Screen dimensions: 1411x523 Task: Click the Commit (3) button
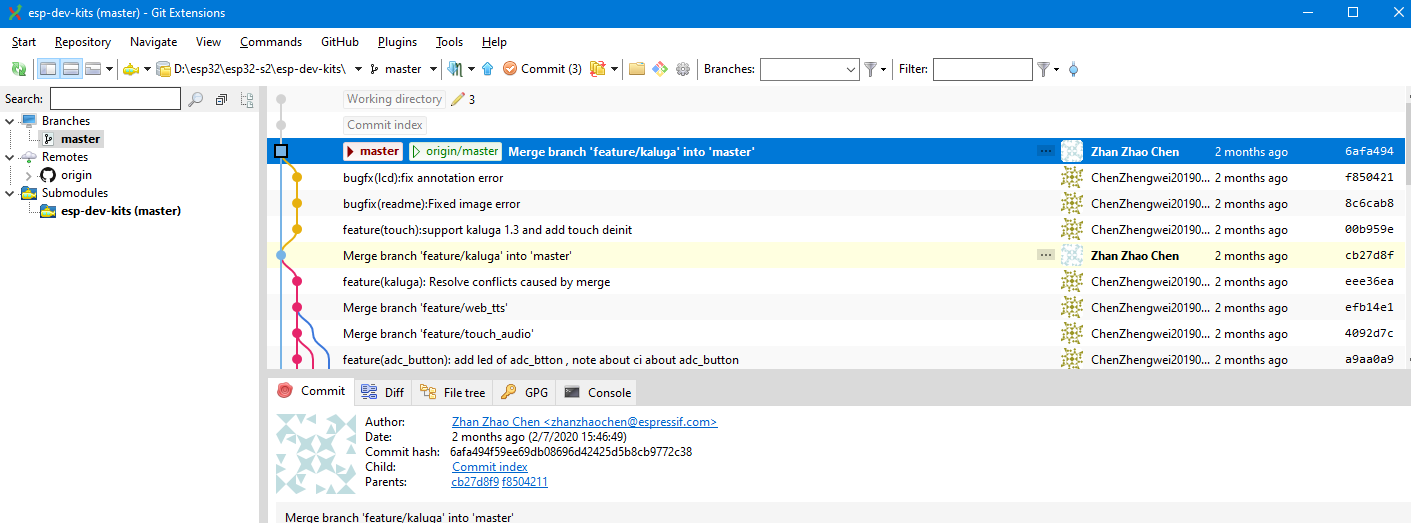pyautogui.click(x=542, y=69)
